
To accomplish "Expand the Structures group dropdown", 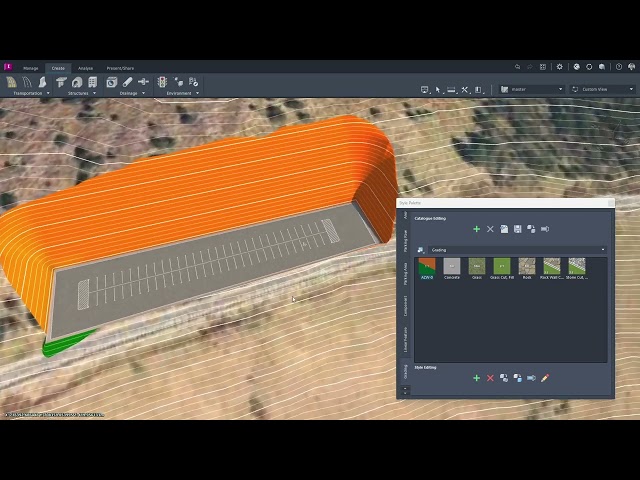I will (94, 93).
